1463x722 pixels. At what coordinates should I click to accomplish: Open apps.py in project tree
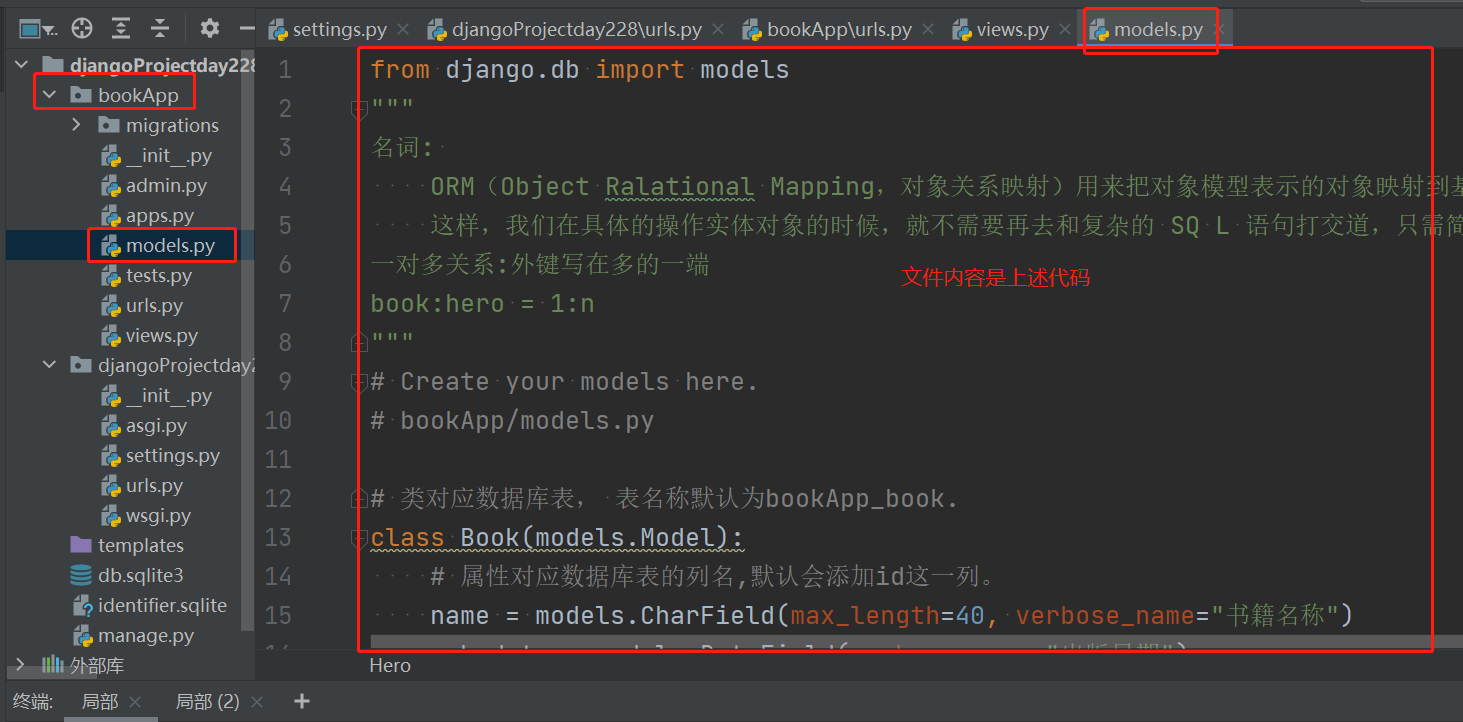click(160, 216)
